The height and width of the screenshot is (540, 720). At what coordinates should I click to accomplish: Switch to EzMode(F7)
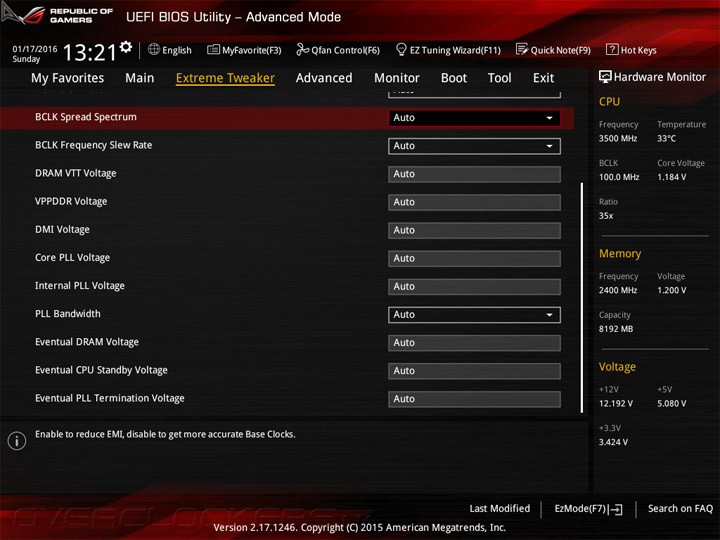click(x=589, y=509)
